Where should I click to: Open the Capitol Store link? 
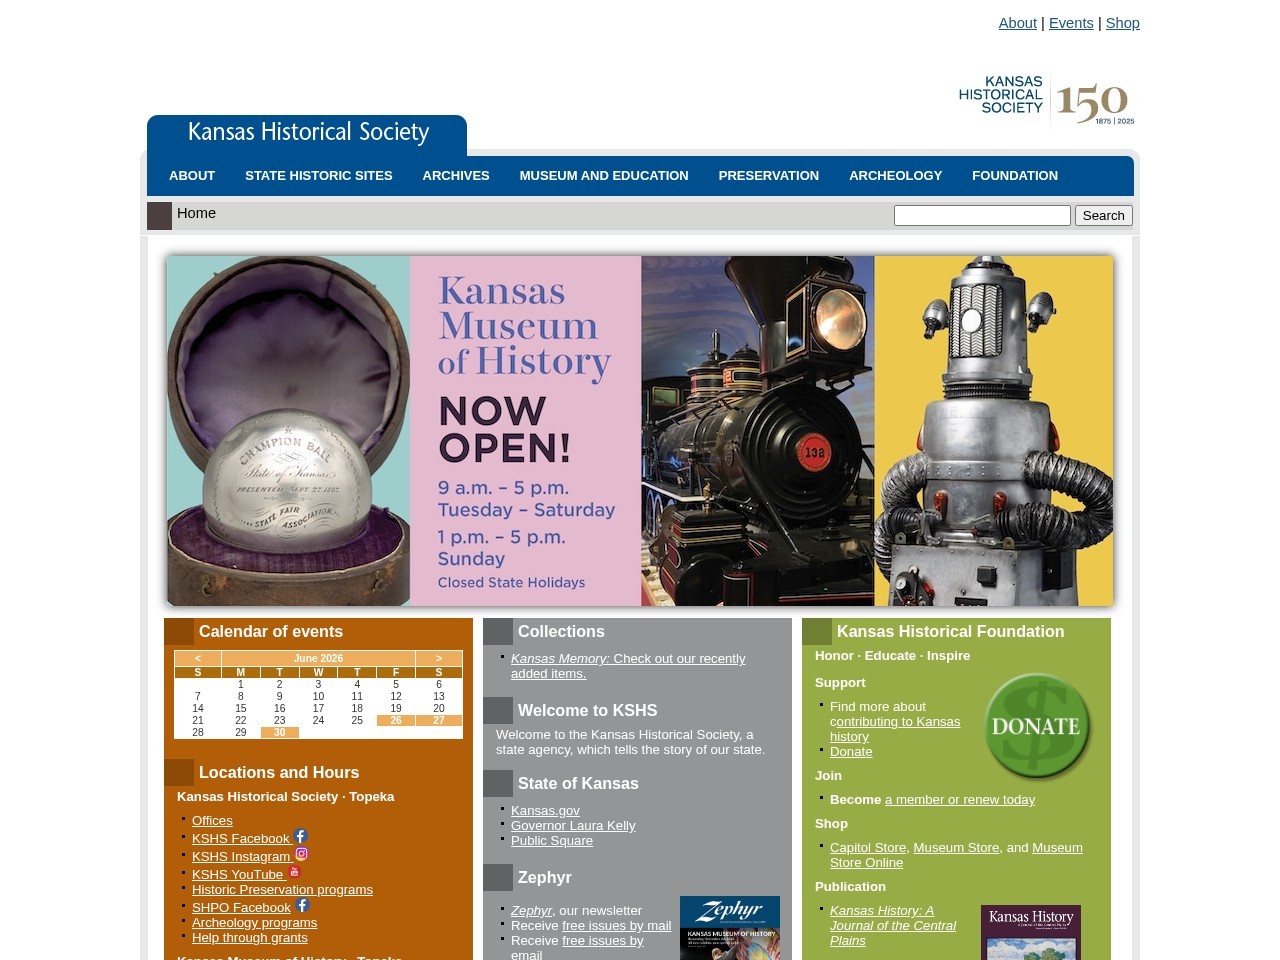click(868, 848)
